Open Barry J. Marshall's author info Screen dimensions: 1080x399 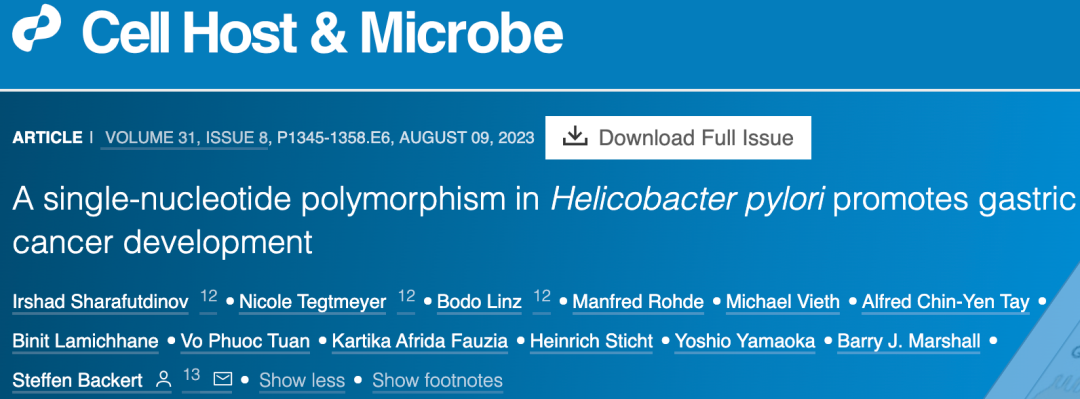(x=909, y=341)
